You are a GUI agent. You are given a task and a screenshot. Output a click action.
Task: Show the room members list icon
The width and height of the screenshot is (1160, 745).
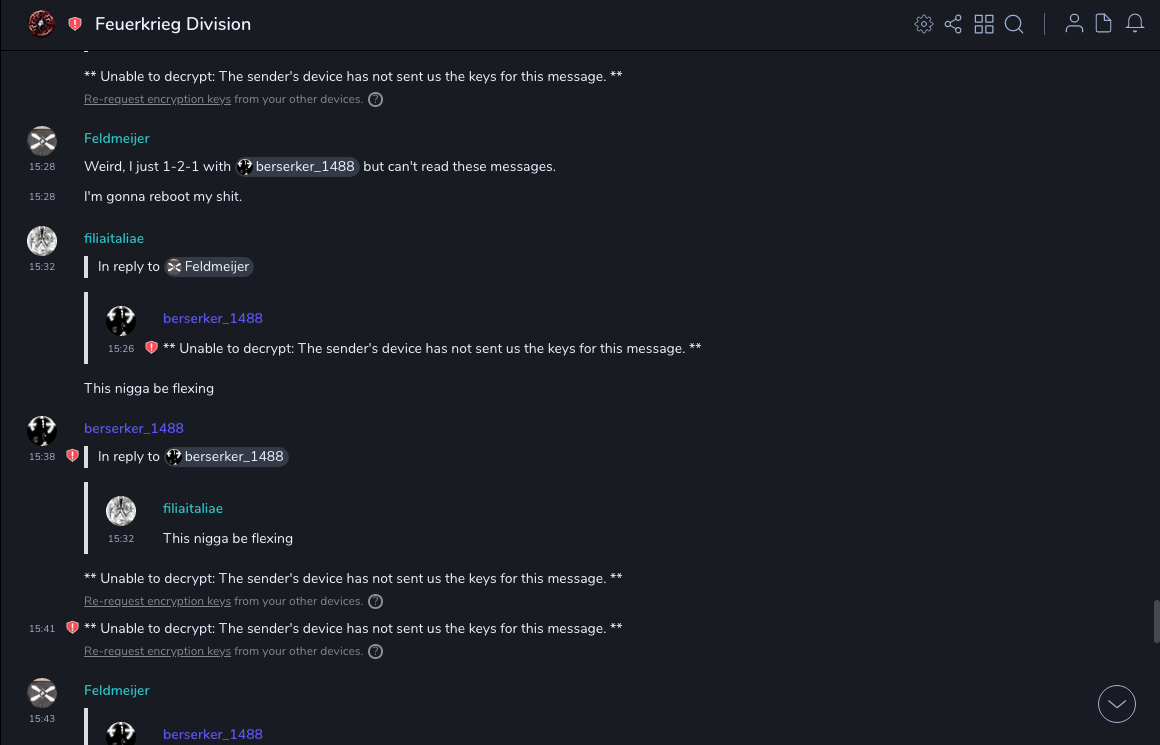1074,24
